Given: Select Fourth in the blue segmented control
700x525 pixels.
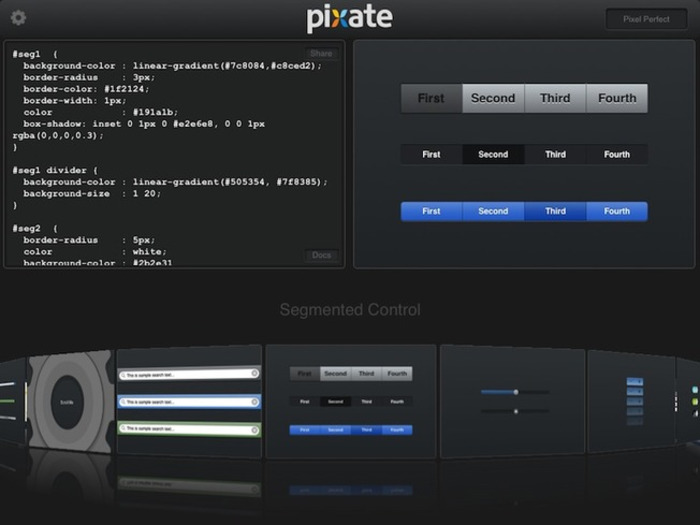Looking at the screenshot, I should (617, 211).
